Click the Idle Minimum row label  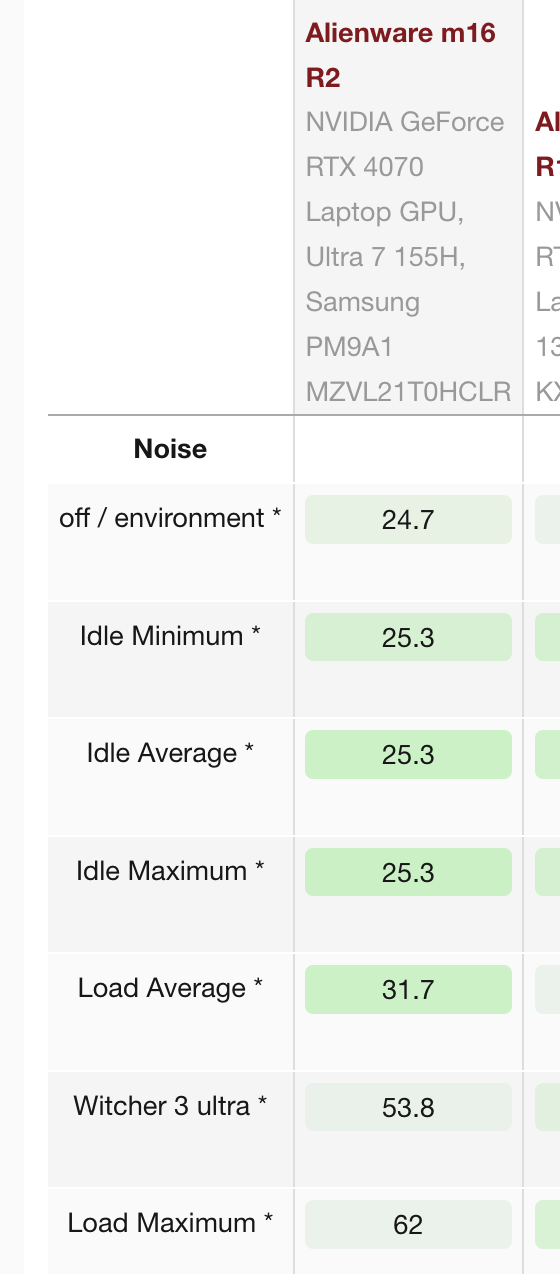tap(170, 636)
